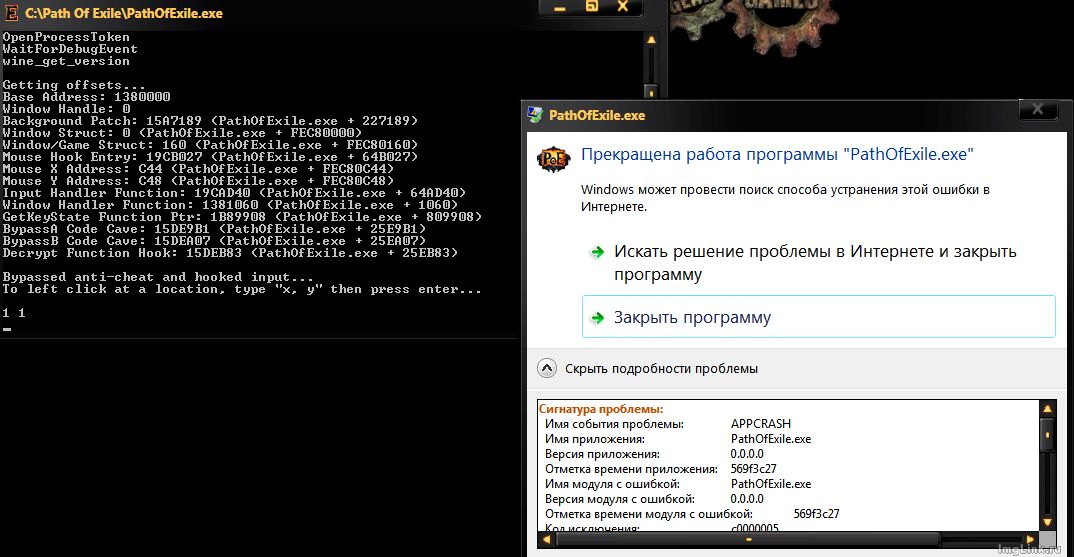Image resolution: width=1074 pixels, height=557 pixels.
Task: Click 'Mouse Hook Entry' console line
Action: pos(210,157)
